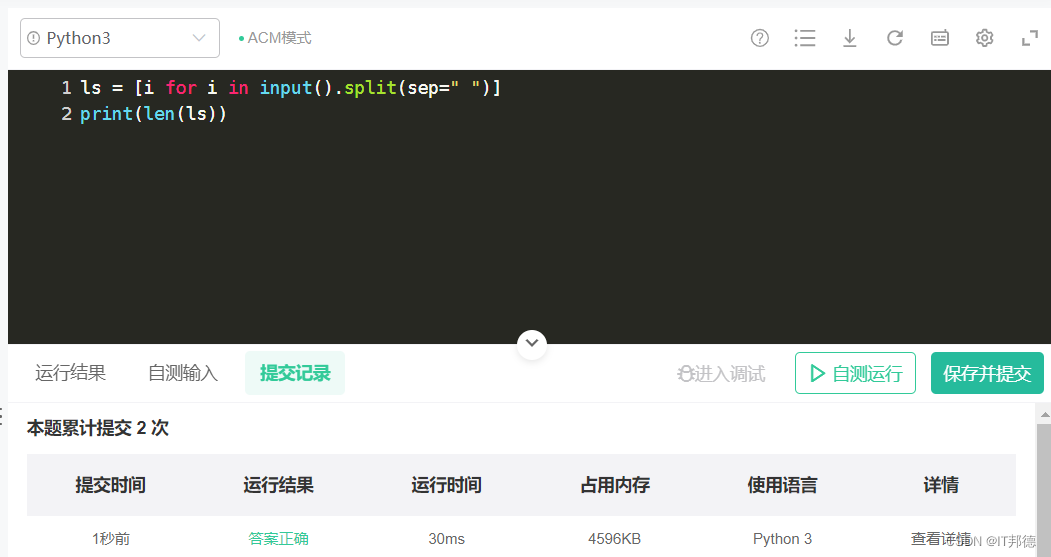The height and width of the screenshot is (557, 1051).
Task: Click the 本题累计提交 2 次 text
Action: [x=98, y=428]
